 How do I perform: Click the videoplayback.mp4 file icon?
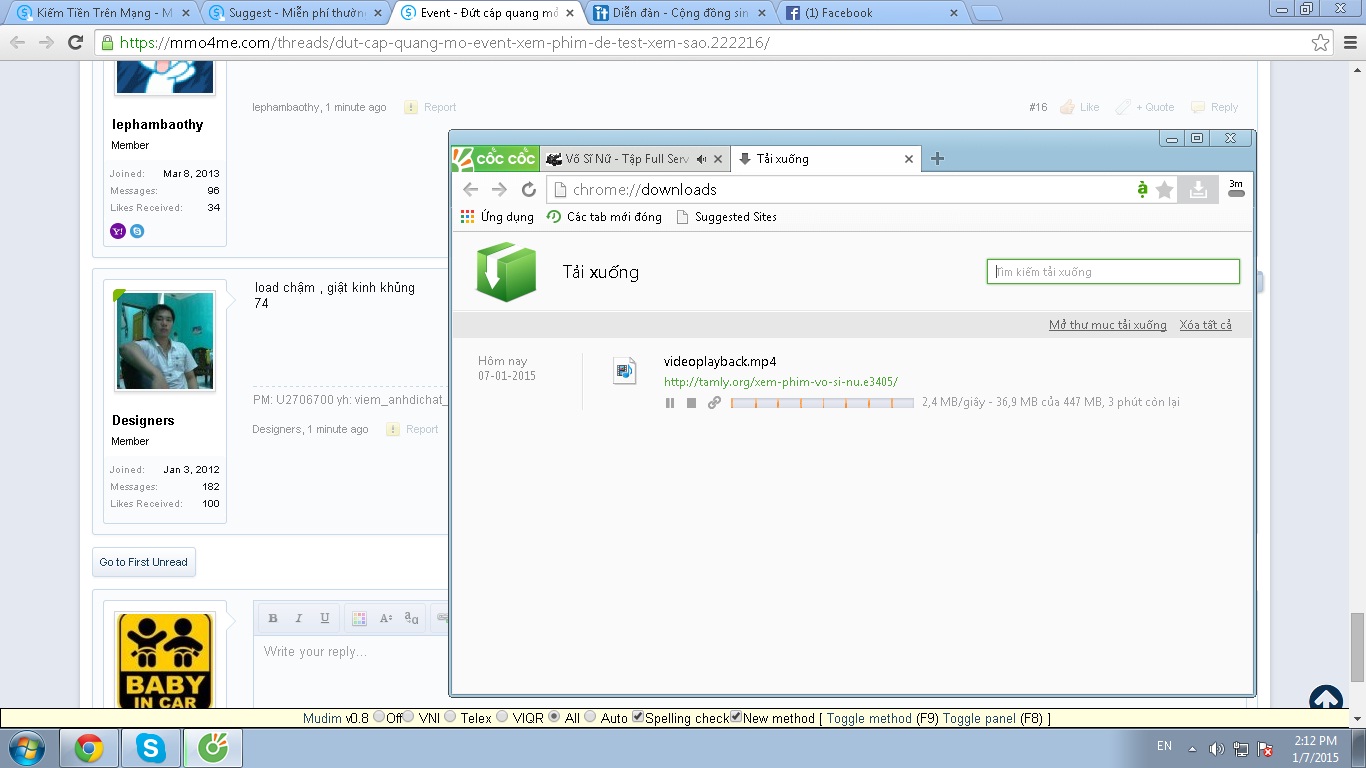[x=625, y=370]
